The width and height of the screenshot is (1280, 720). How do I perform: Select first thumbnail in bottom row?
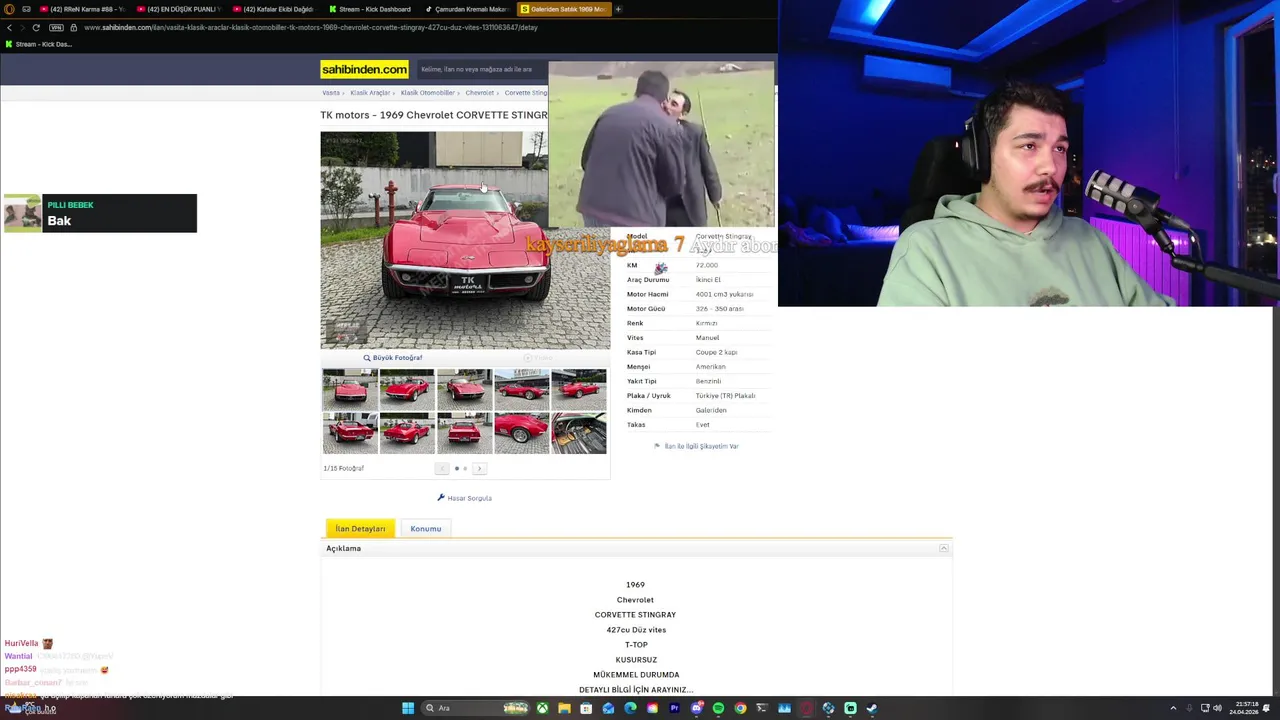coord(350,433)
